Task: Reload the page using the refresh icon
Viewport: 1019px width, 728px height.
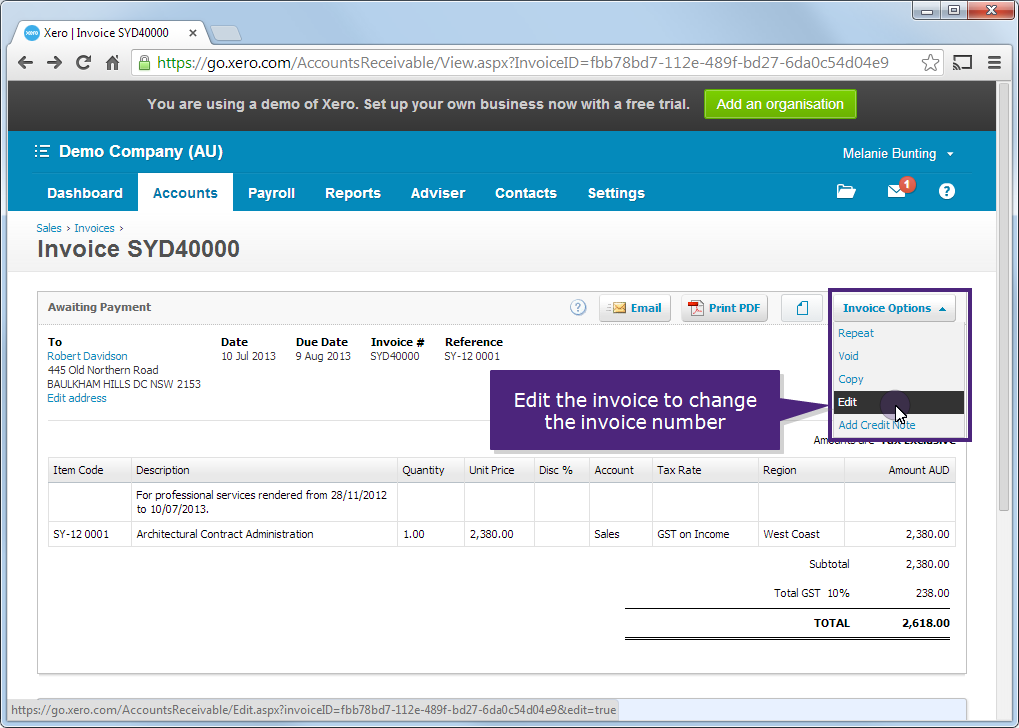Action: coord(83,61)
